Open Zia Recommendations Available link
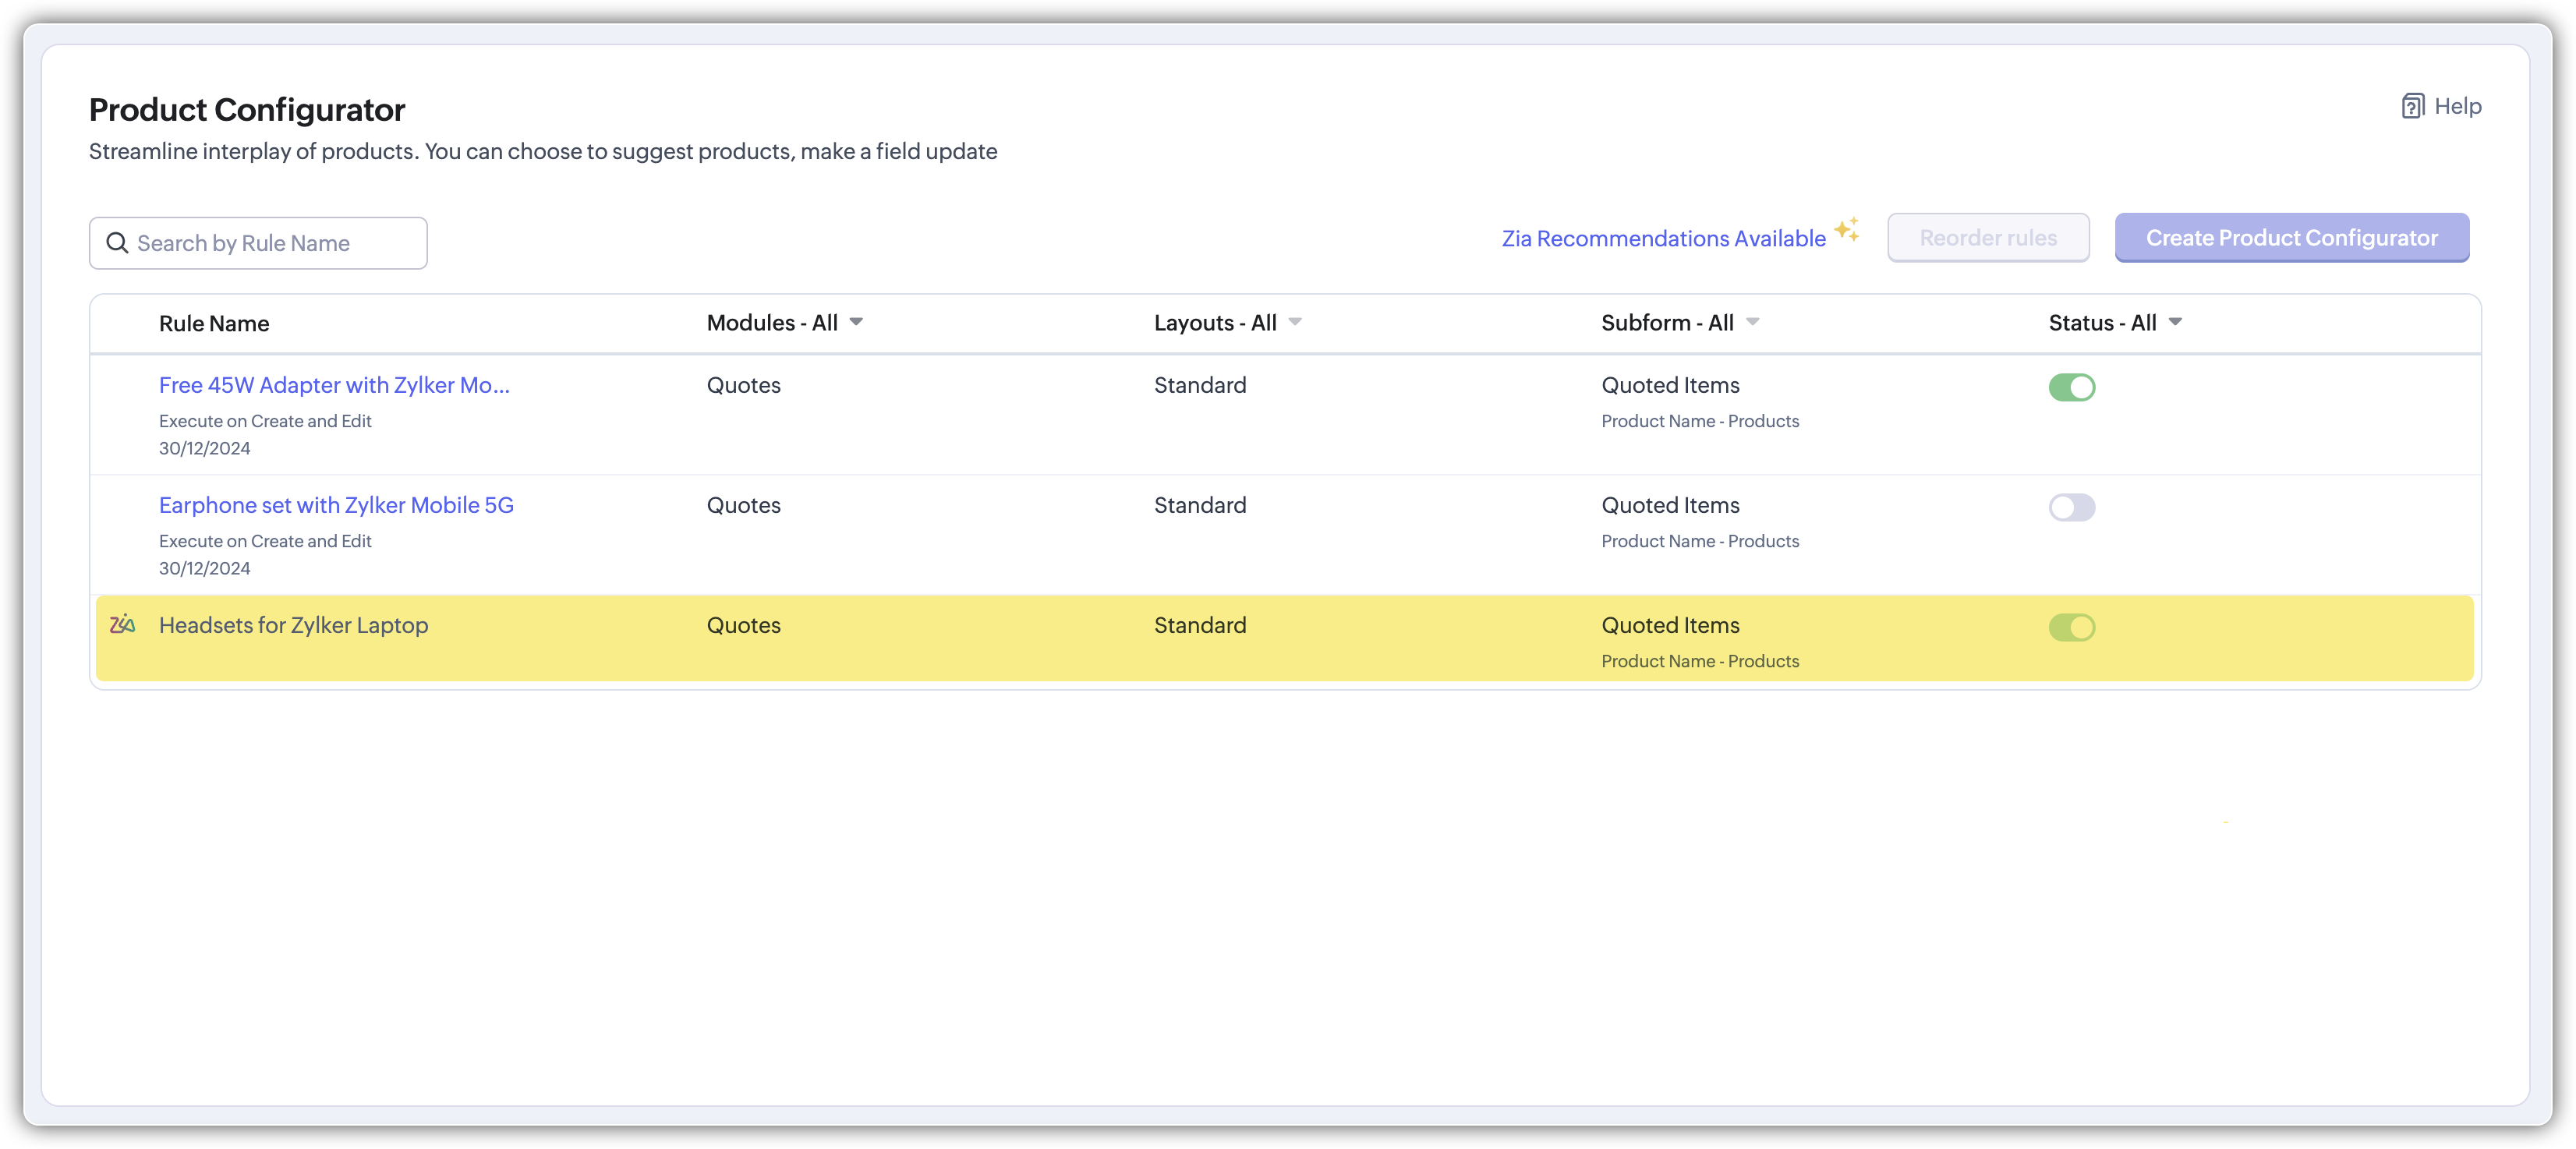The height and width of the screenshot is (1149, 2576). 1663,239
